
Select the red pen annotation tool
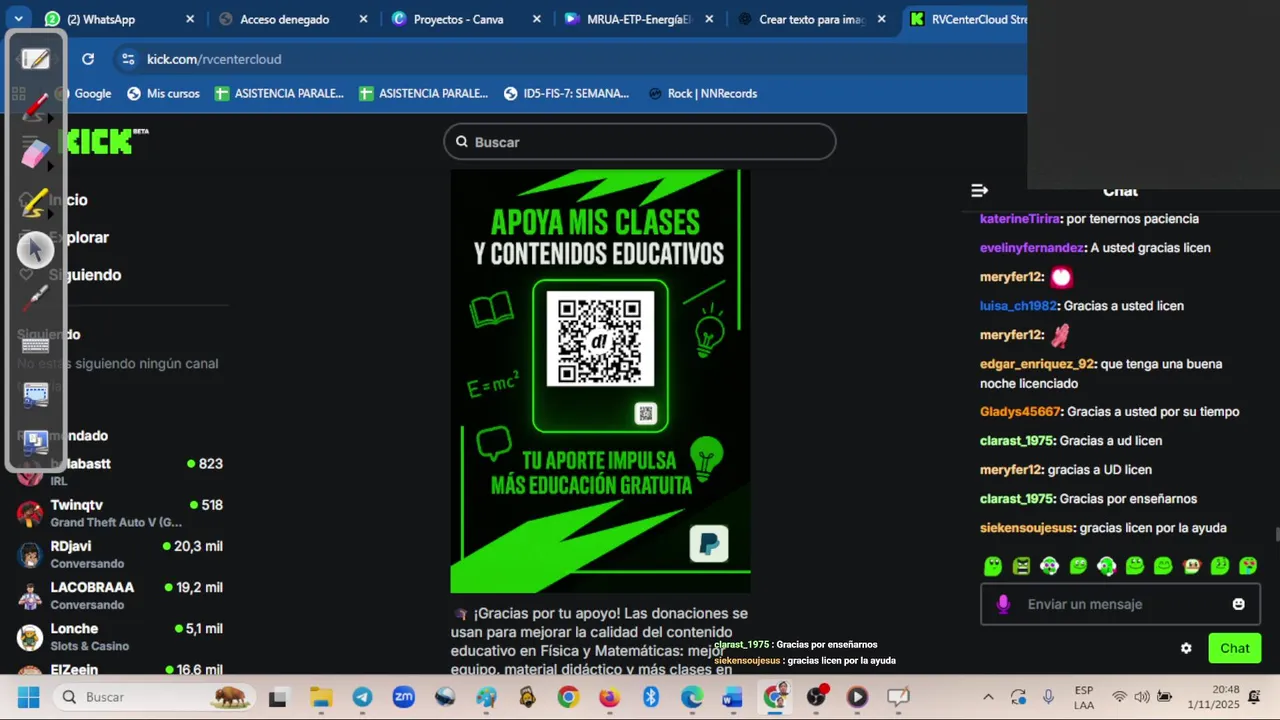(36, 106)
